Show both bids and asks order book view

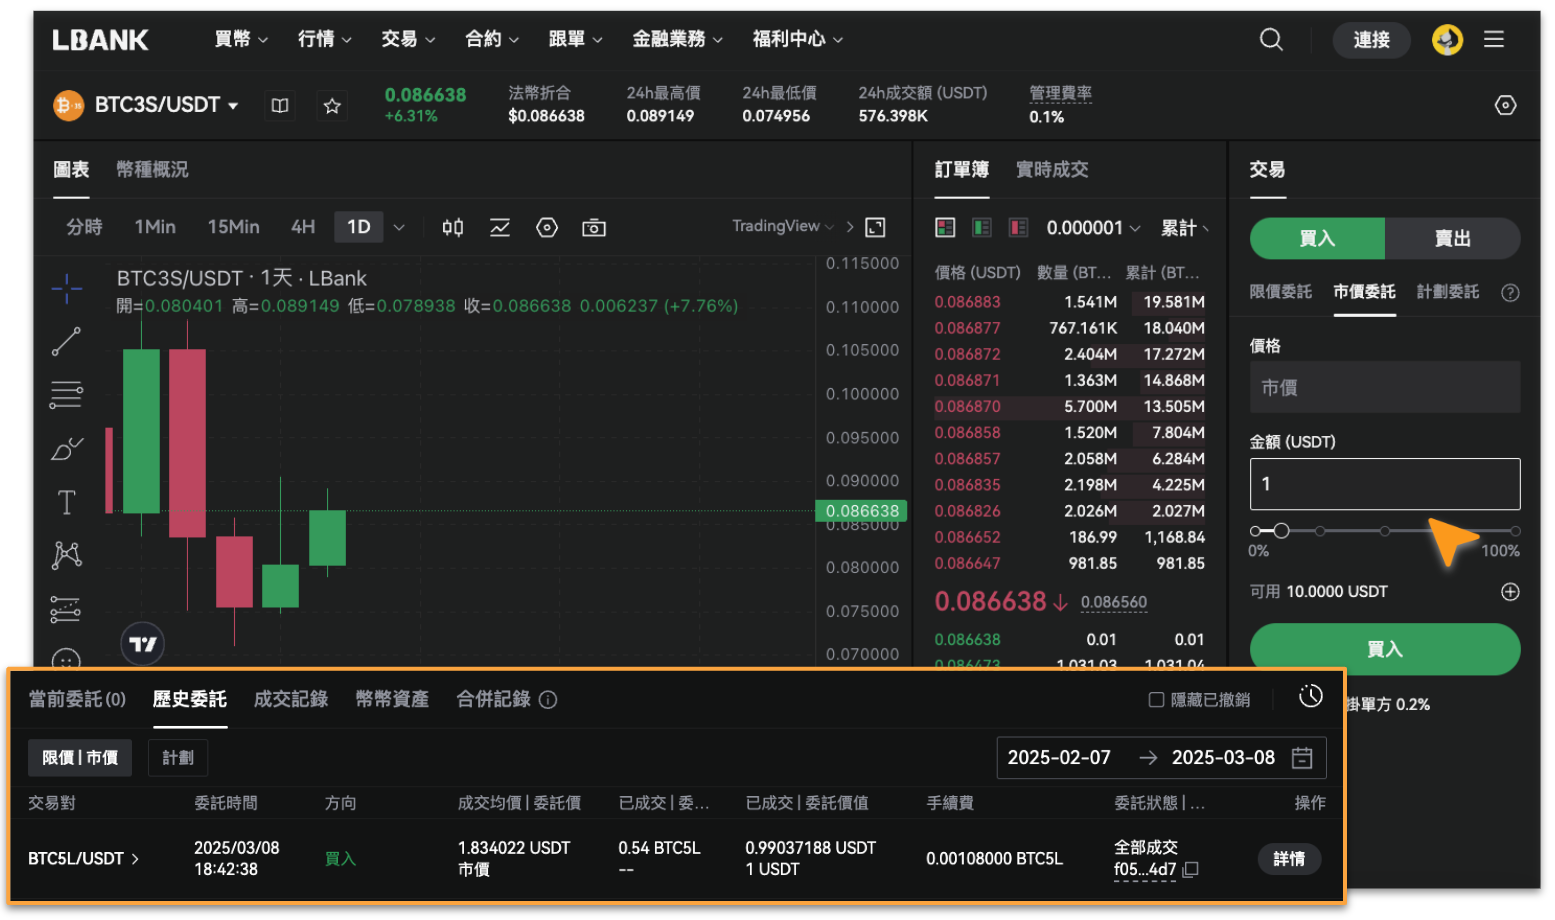[x=945, y=228]
